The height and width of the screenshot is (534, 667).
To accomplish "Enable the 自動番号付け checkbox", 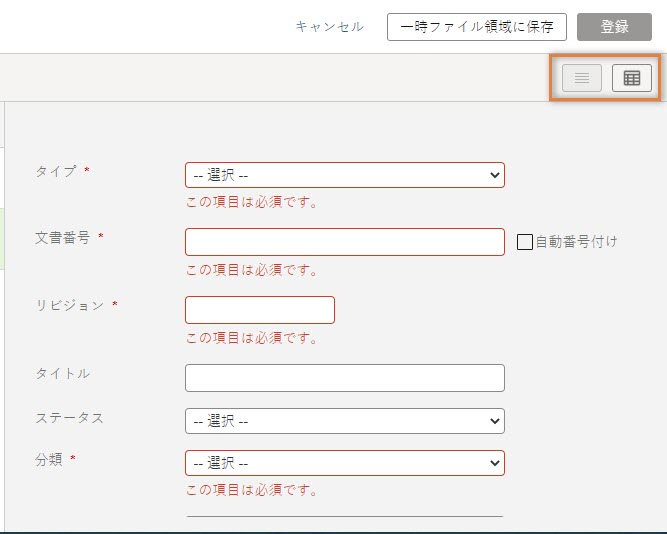I will click(x=525, y=241).
